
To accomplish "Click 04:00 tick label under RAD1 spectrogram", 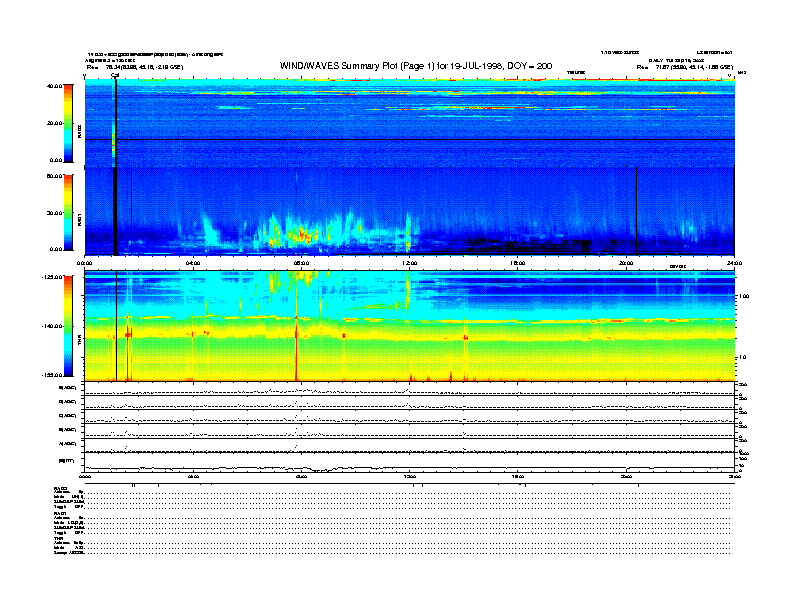I will (193, 263).
